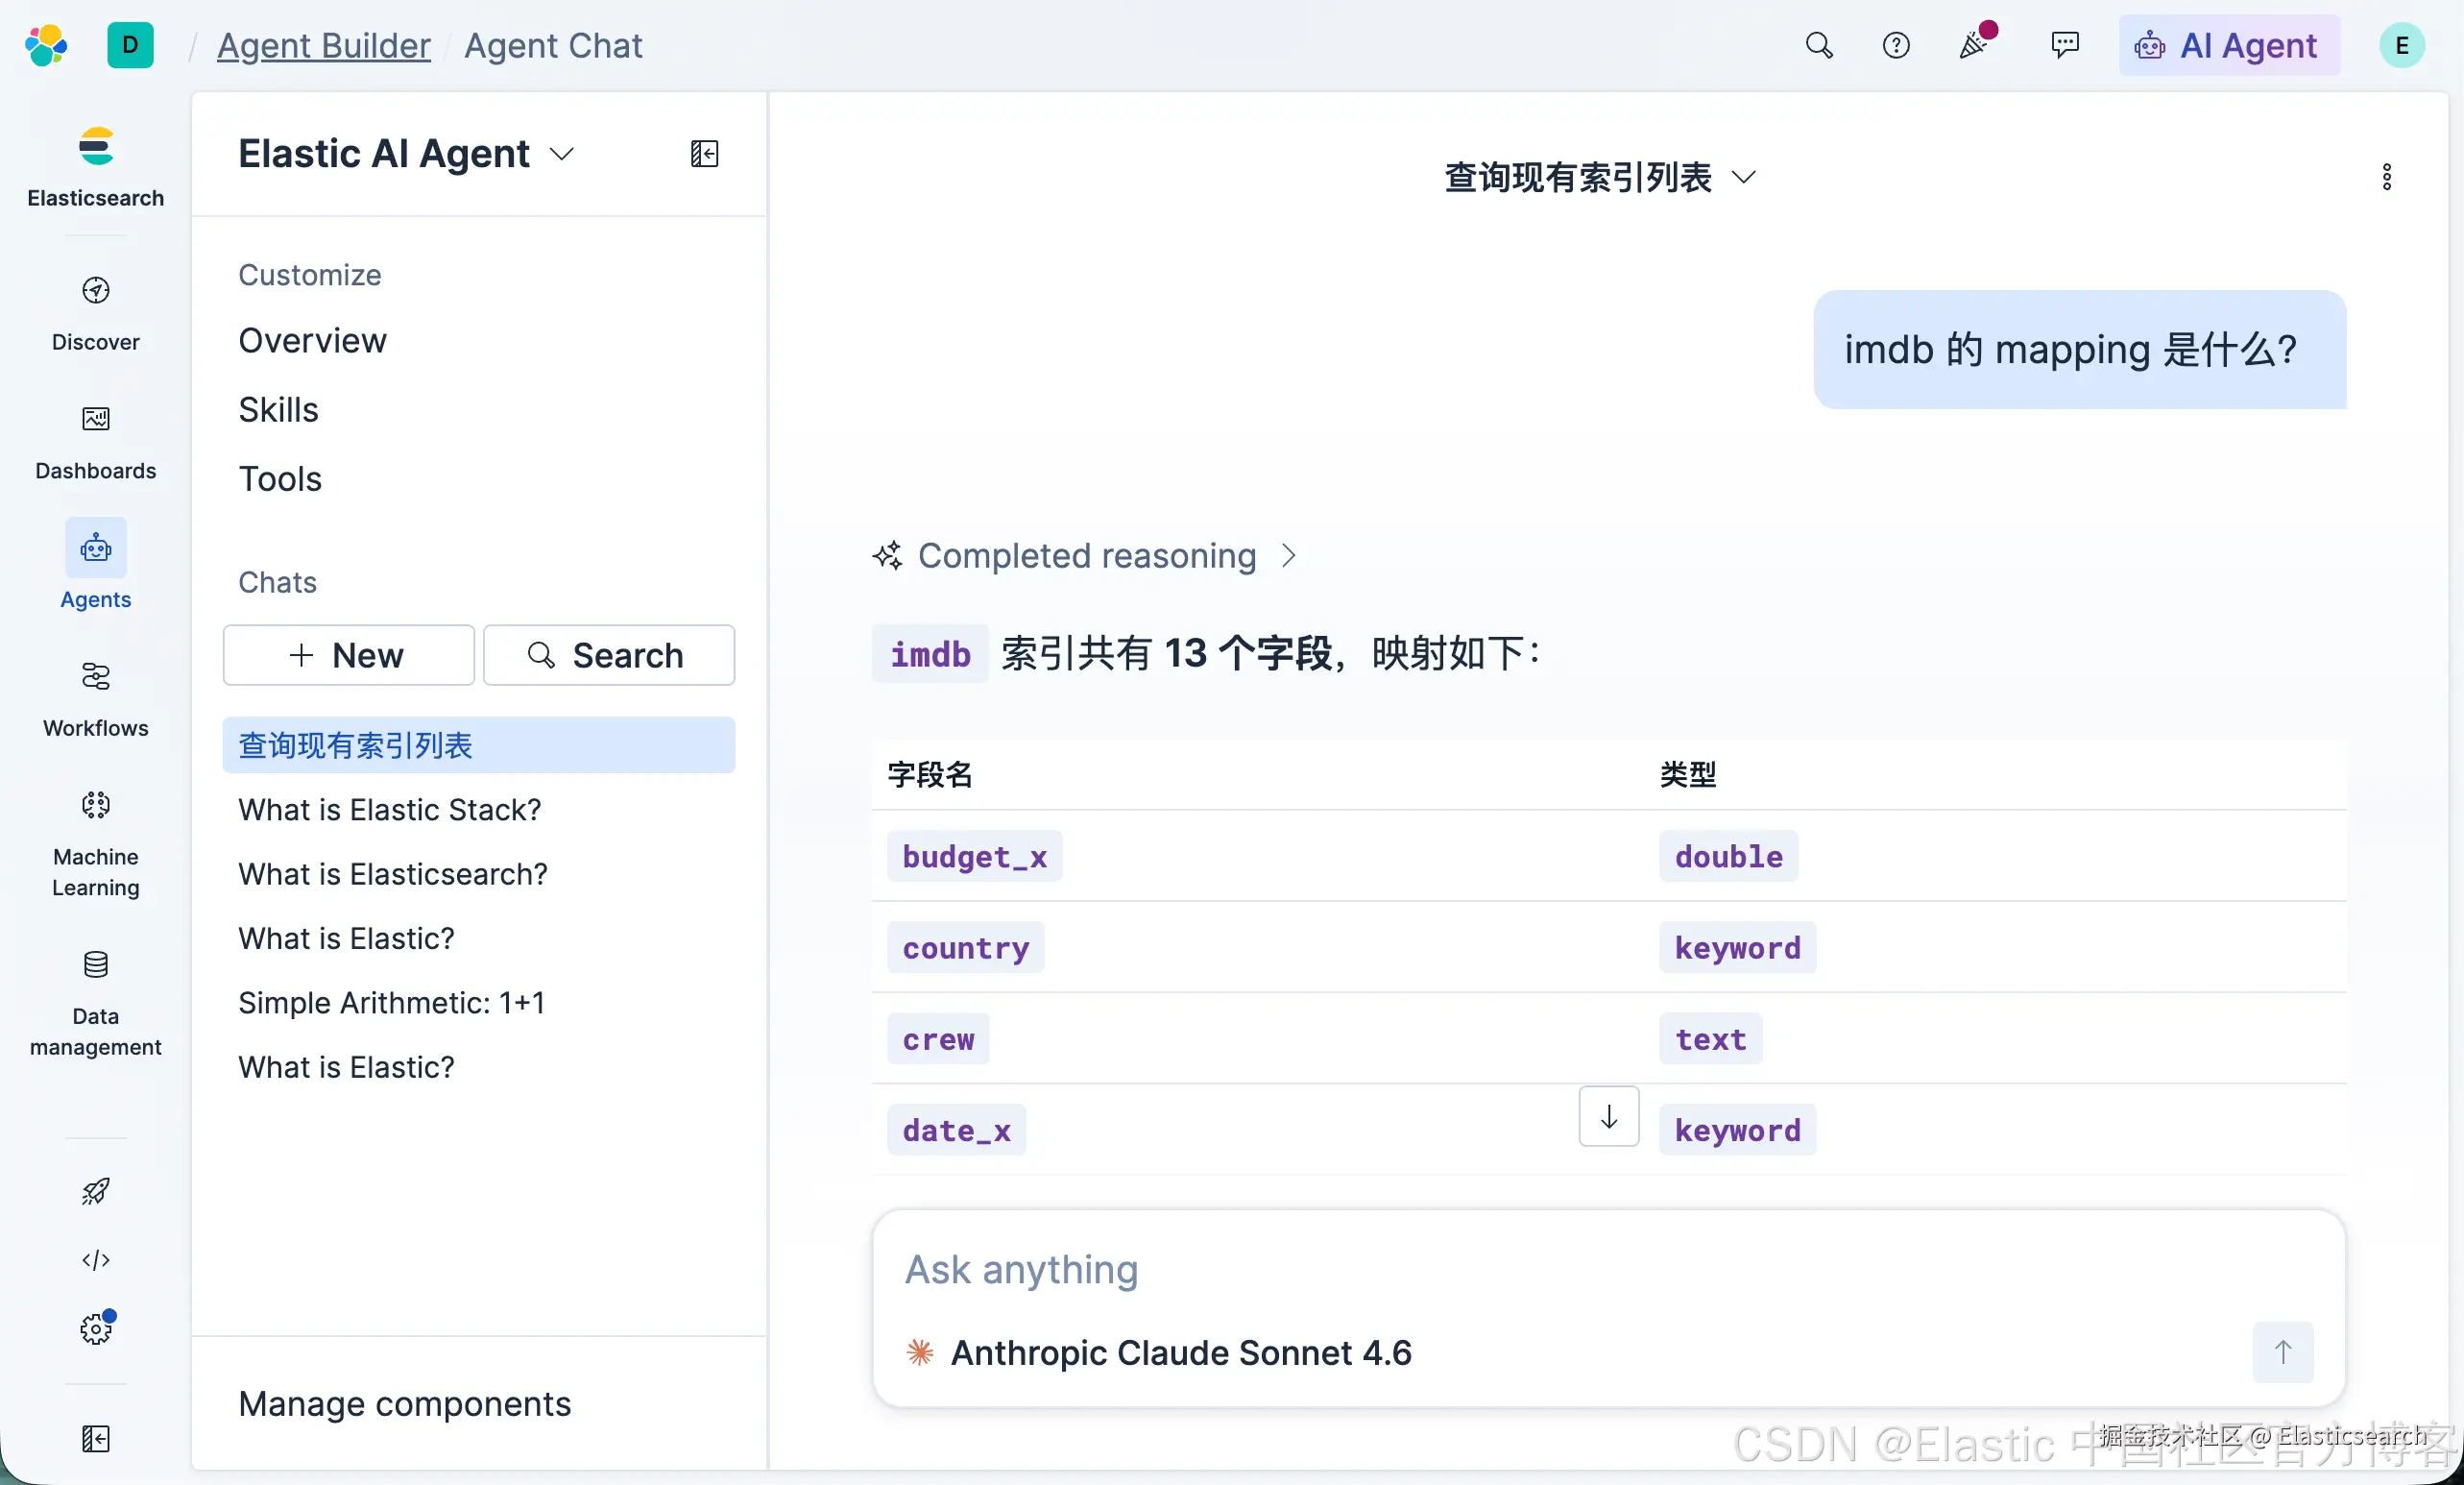Click the Elastic logo in top-left corner
Image resolution: width=2464 pixels, height=1485 pixels.
(46, 45)
